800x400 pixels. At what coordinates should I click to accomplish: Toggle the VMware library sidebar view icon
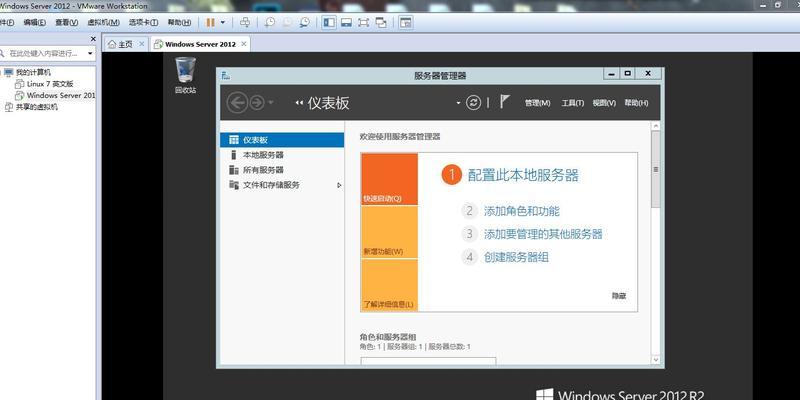(x=329, y=22)
